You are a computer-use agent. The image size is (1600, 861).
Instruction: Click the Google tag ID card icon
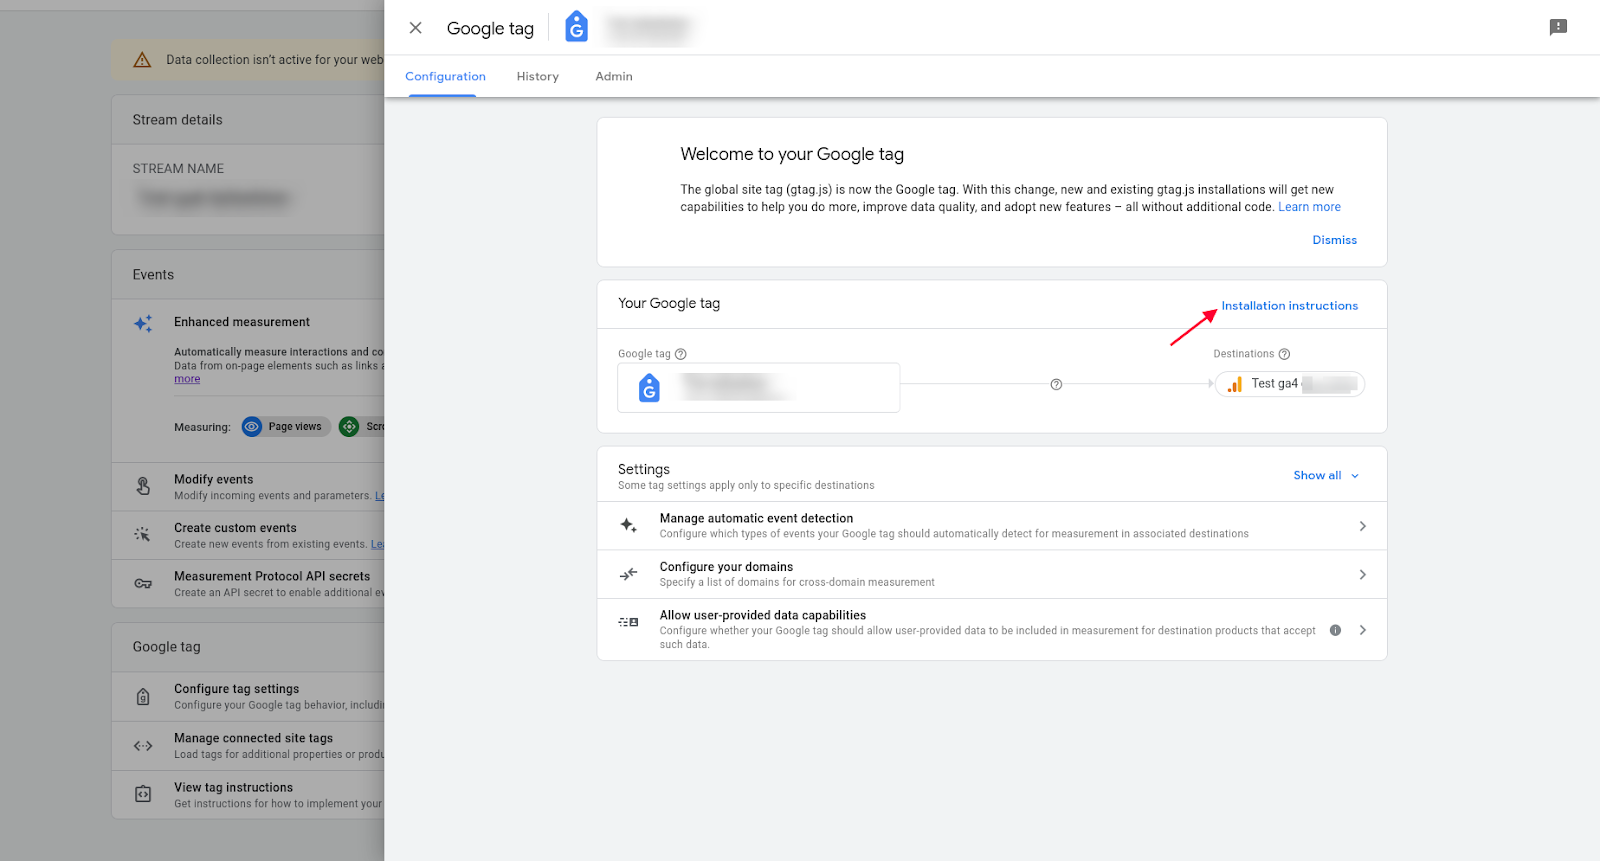click(650, 387)
